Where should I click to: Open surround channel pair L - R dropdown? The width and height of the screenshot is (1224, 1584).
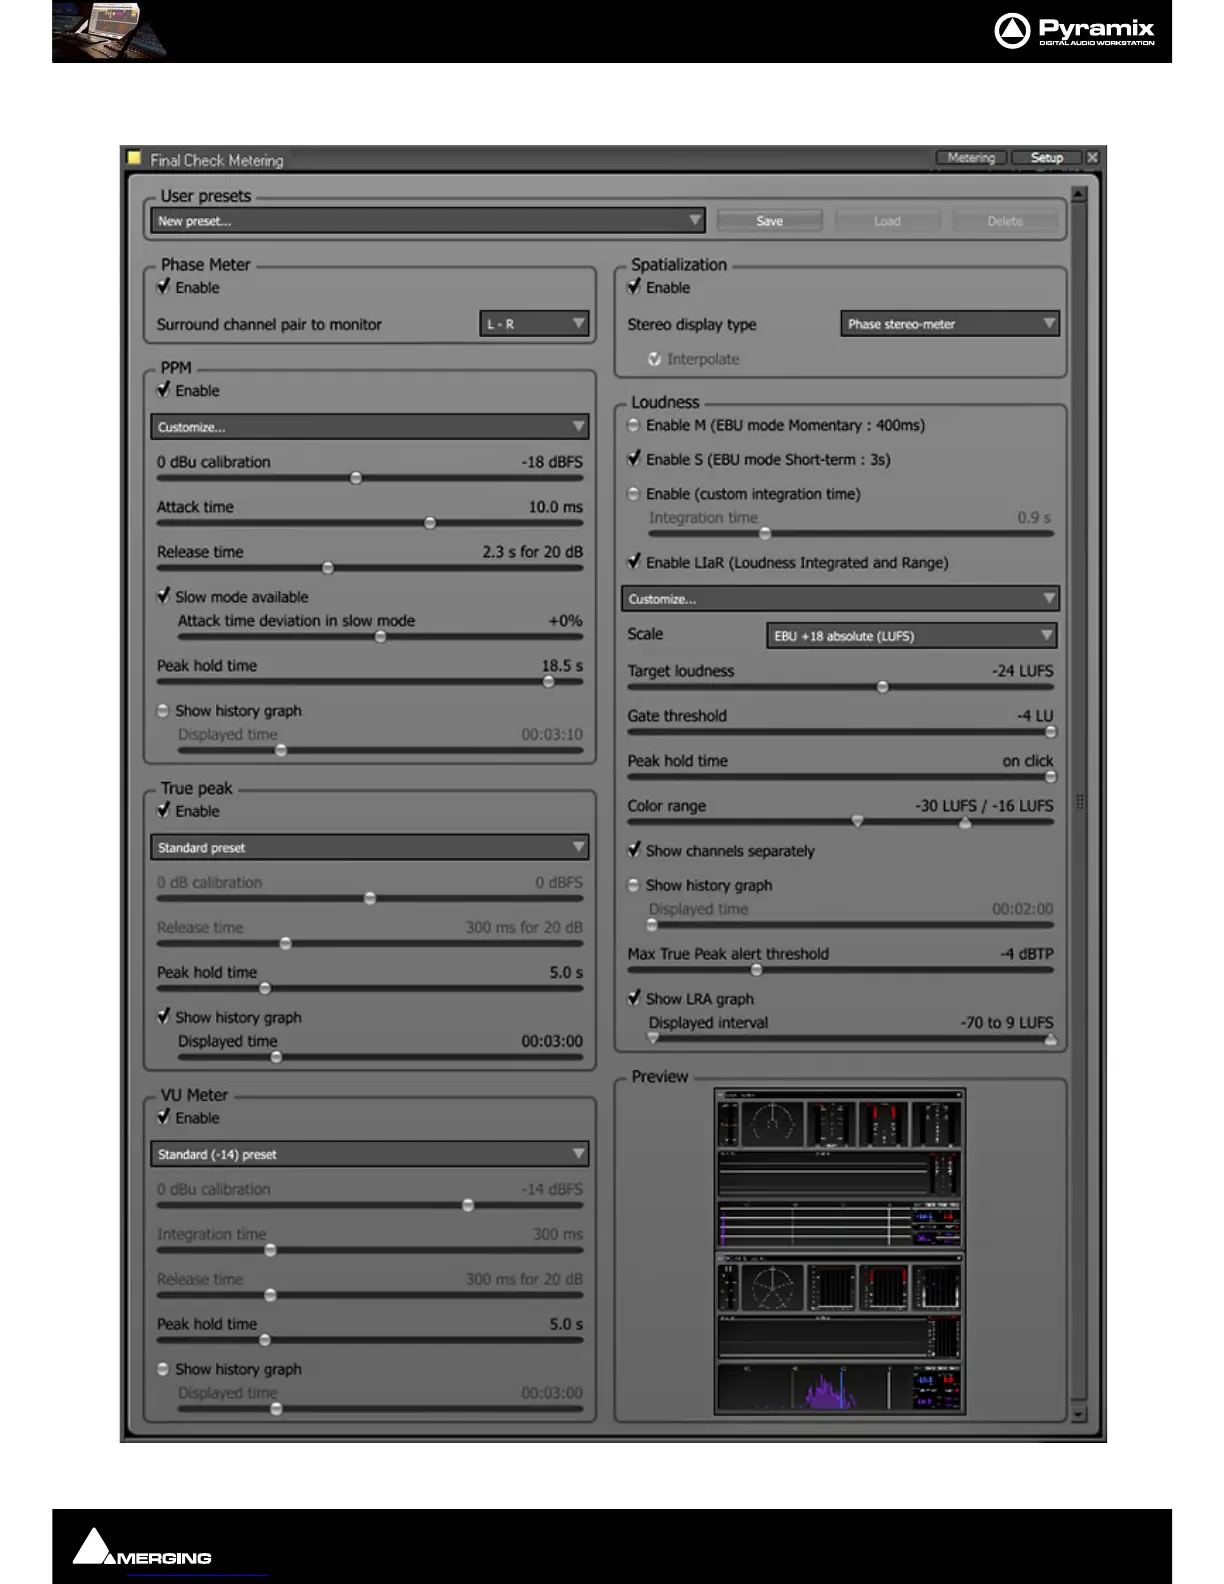click(x=534, y=324)
